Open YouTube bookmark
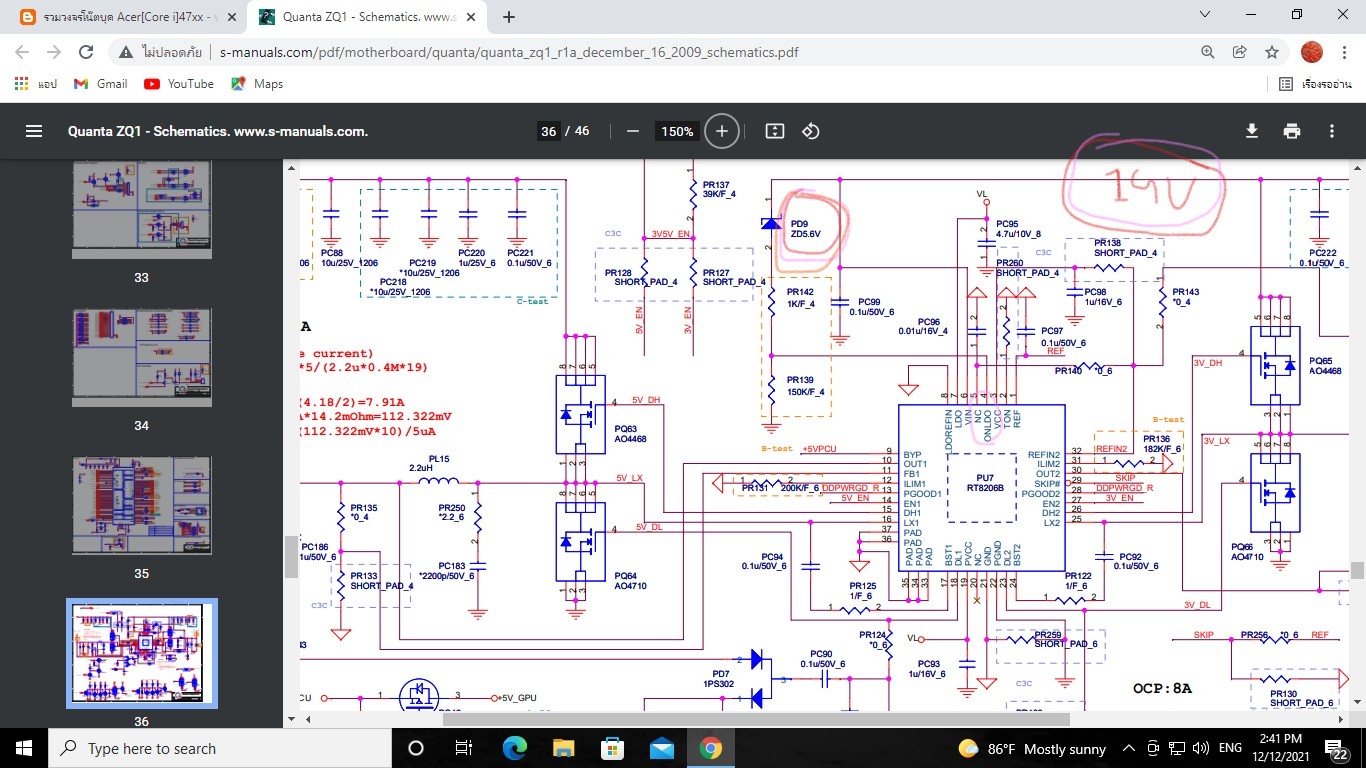Image resolution: width=1366 pixels, height=768 pixels. 179,84
